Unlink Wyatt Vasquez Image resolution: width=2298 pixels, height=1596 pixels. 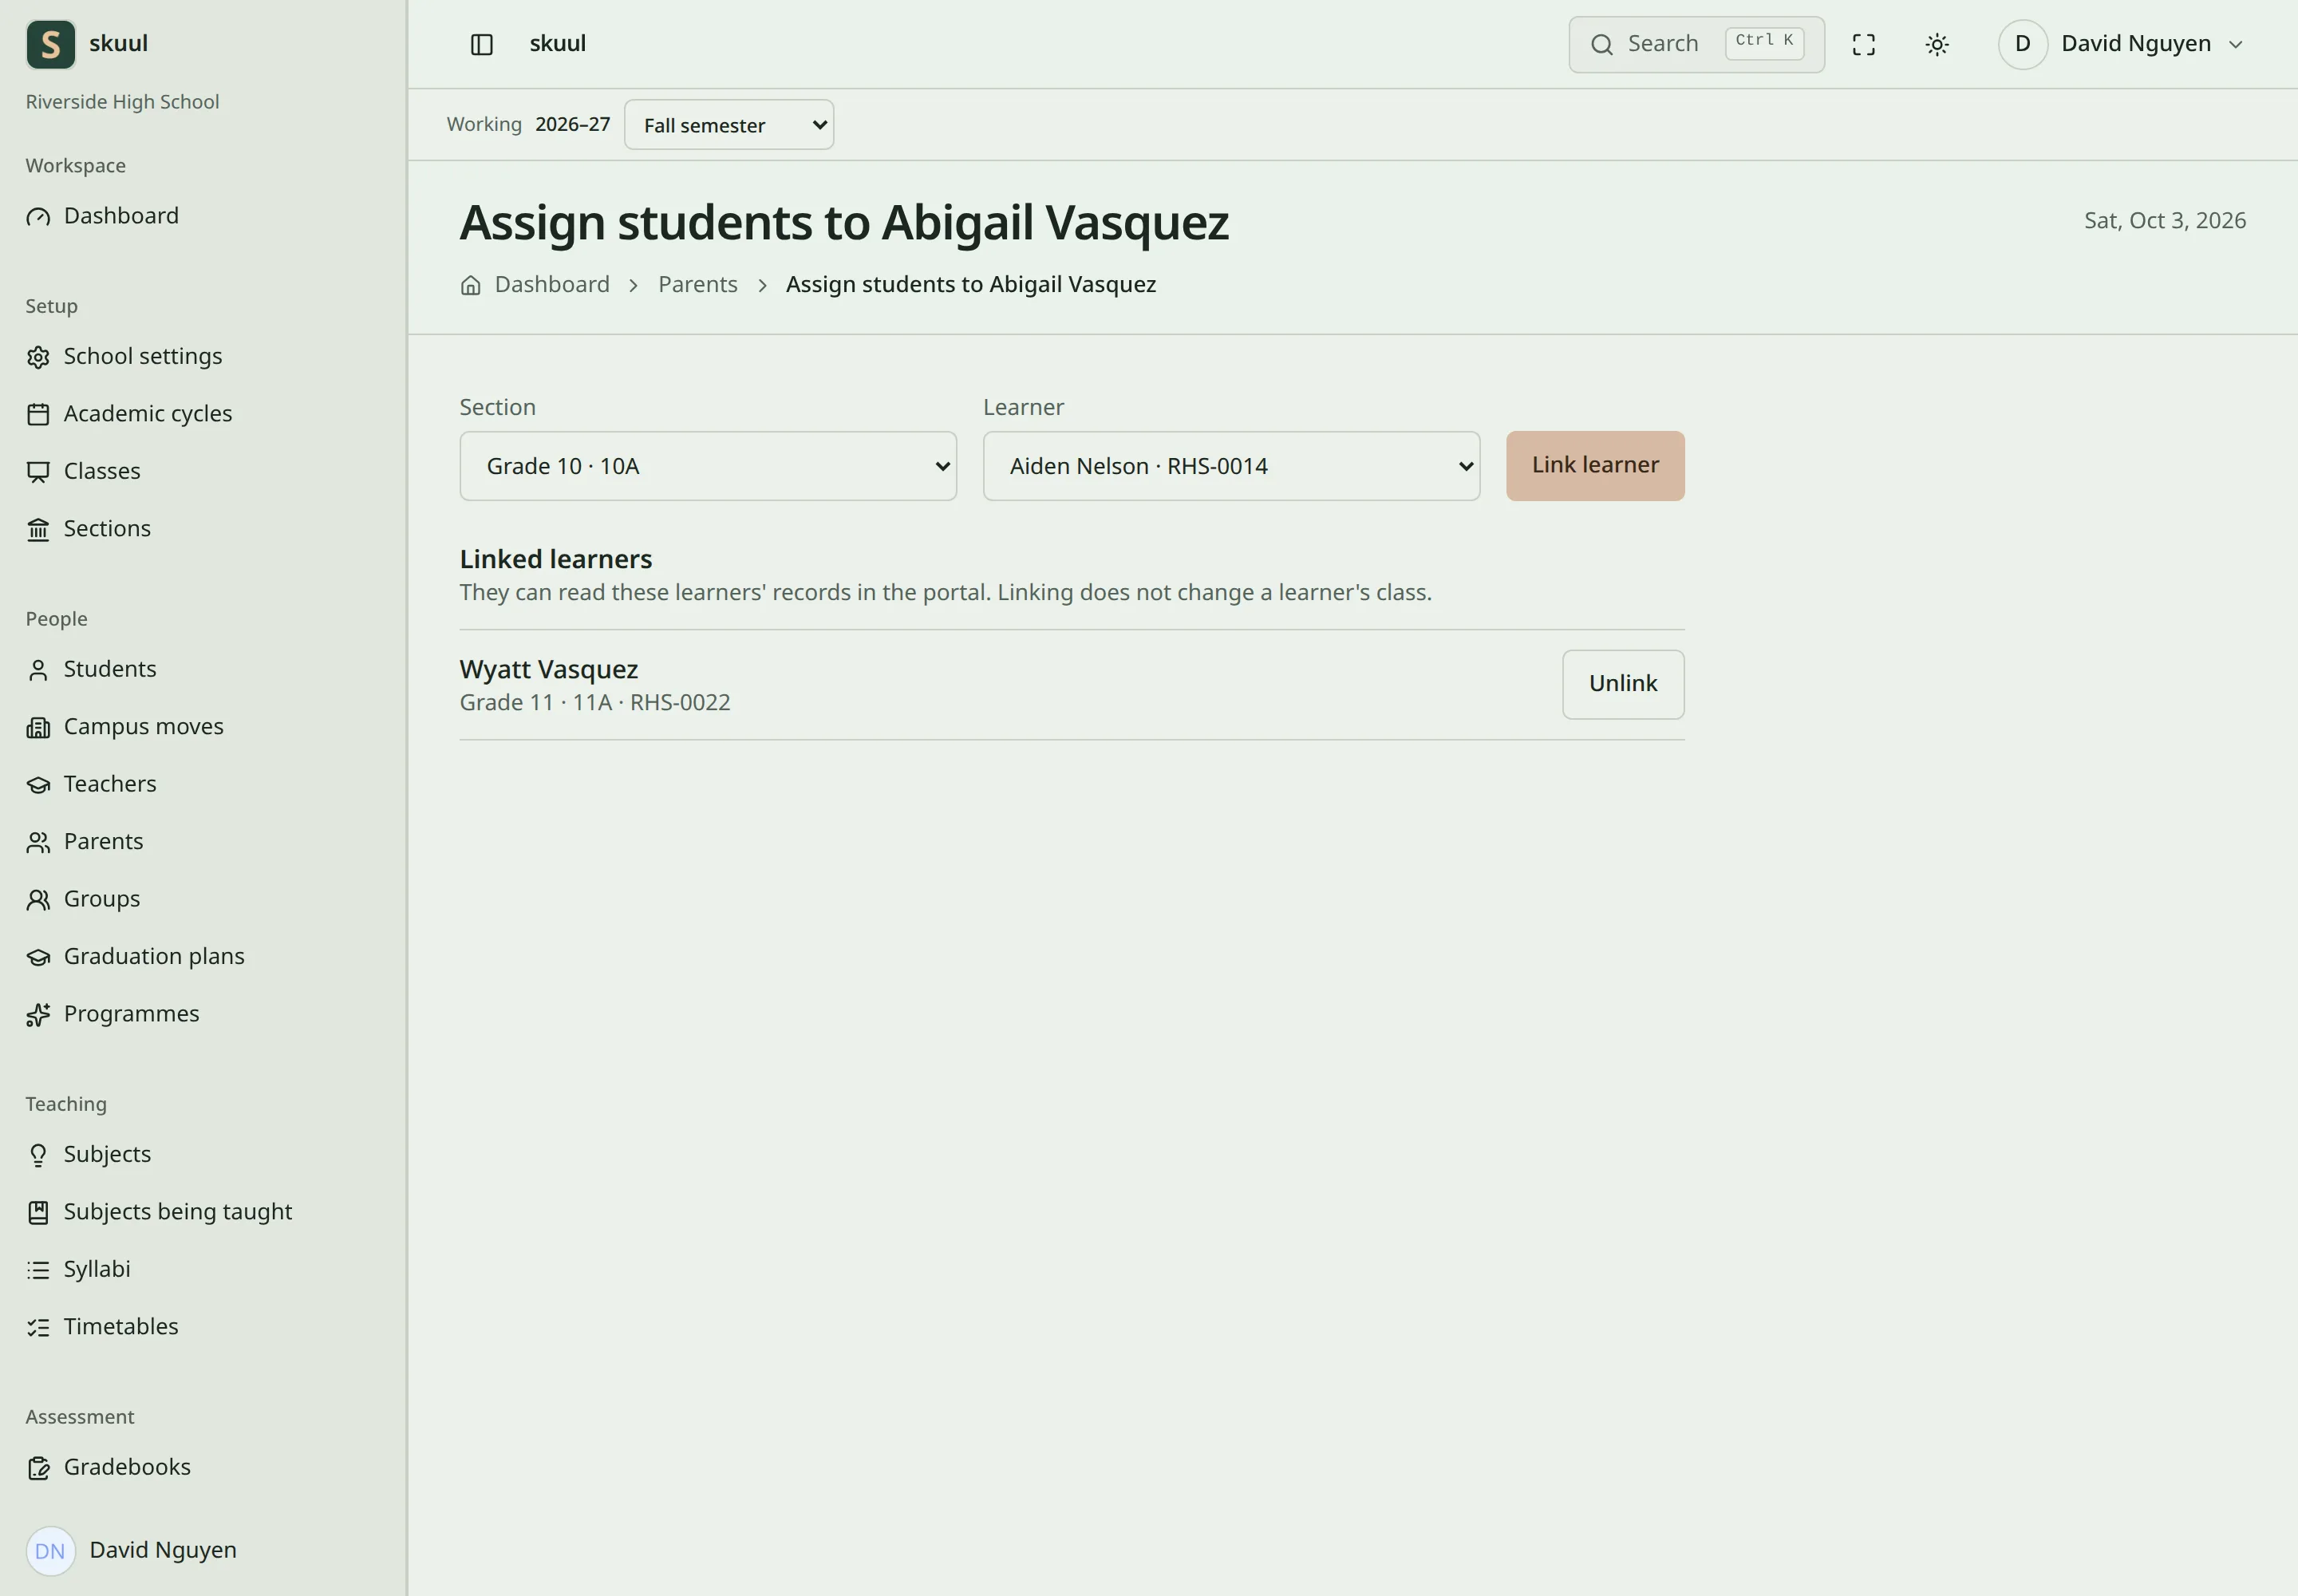(1623, 685)
